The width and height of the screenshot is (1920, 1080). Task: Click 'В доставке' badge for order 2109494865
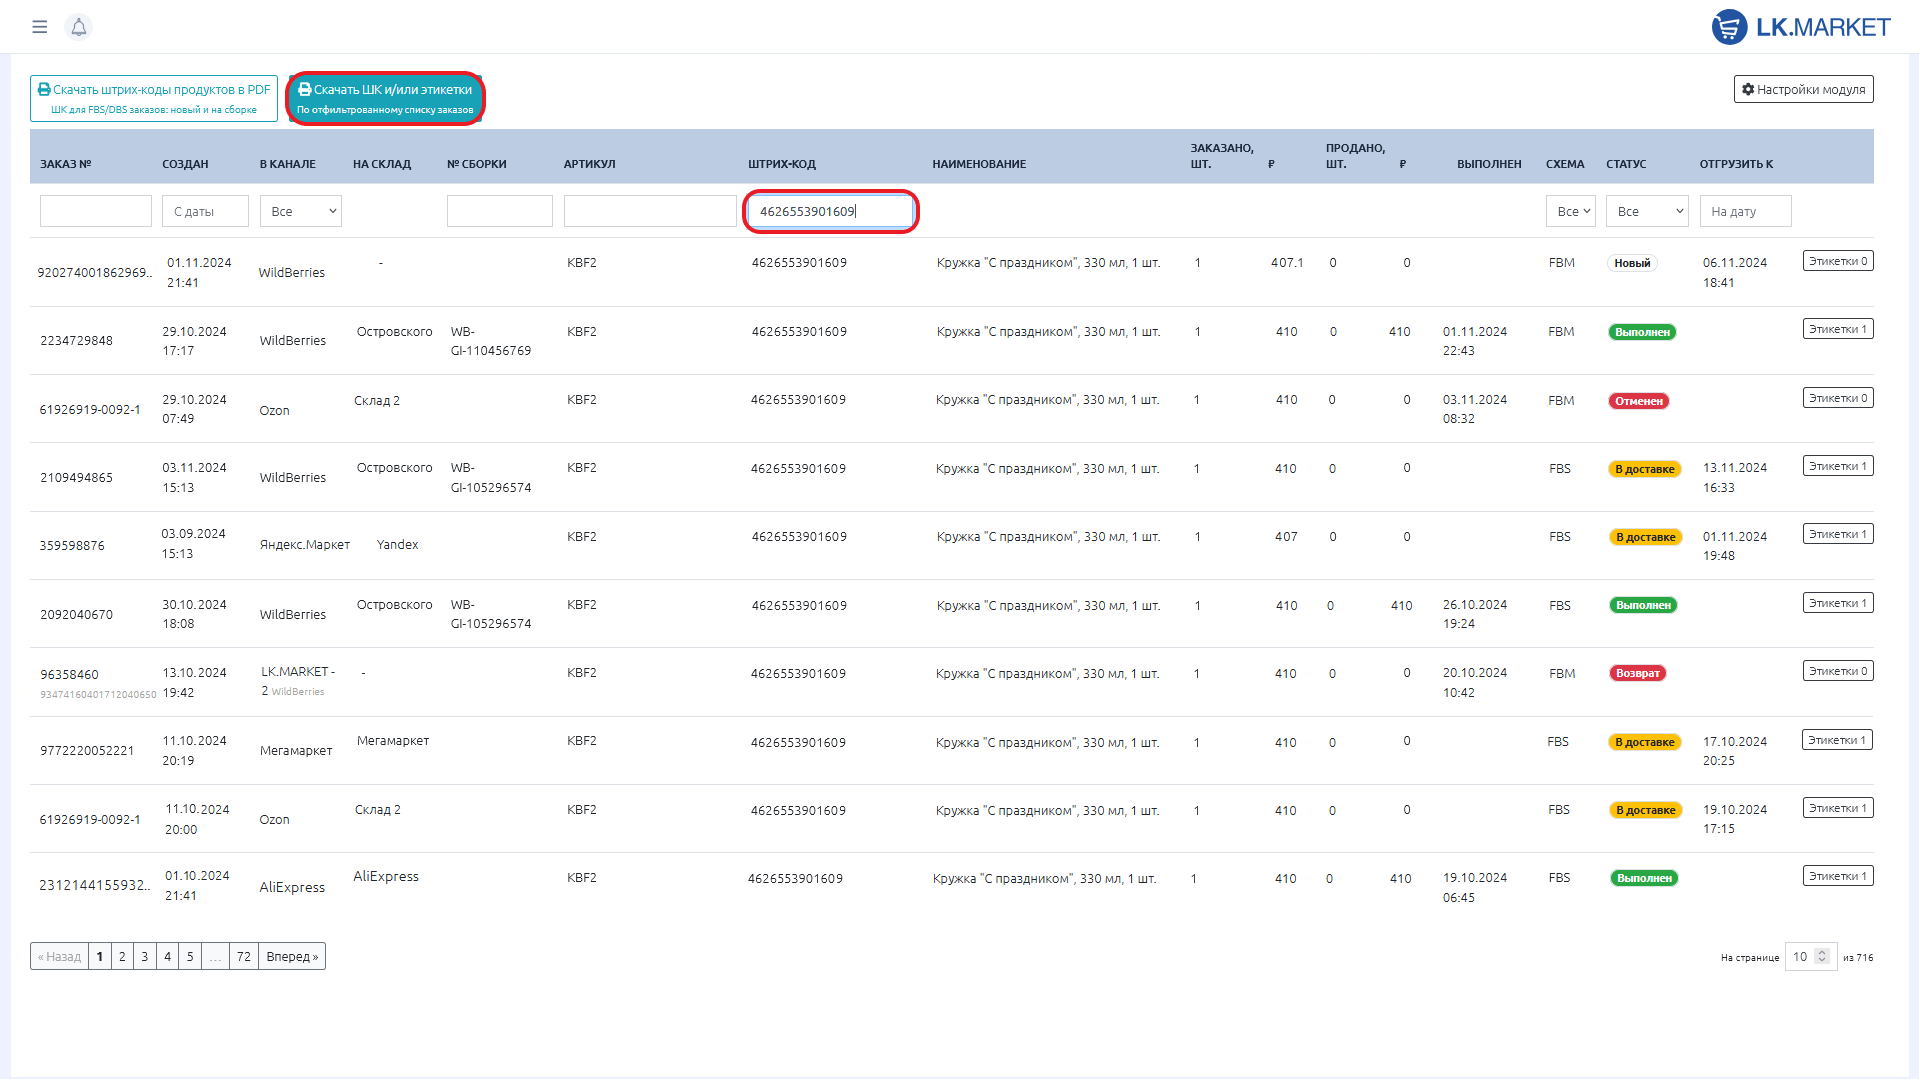click(x=1645, y=469)
